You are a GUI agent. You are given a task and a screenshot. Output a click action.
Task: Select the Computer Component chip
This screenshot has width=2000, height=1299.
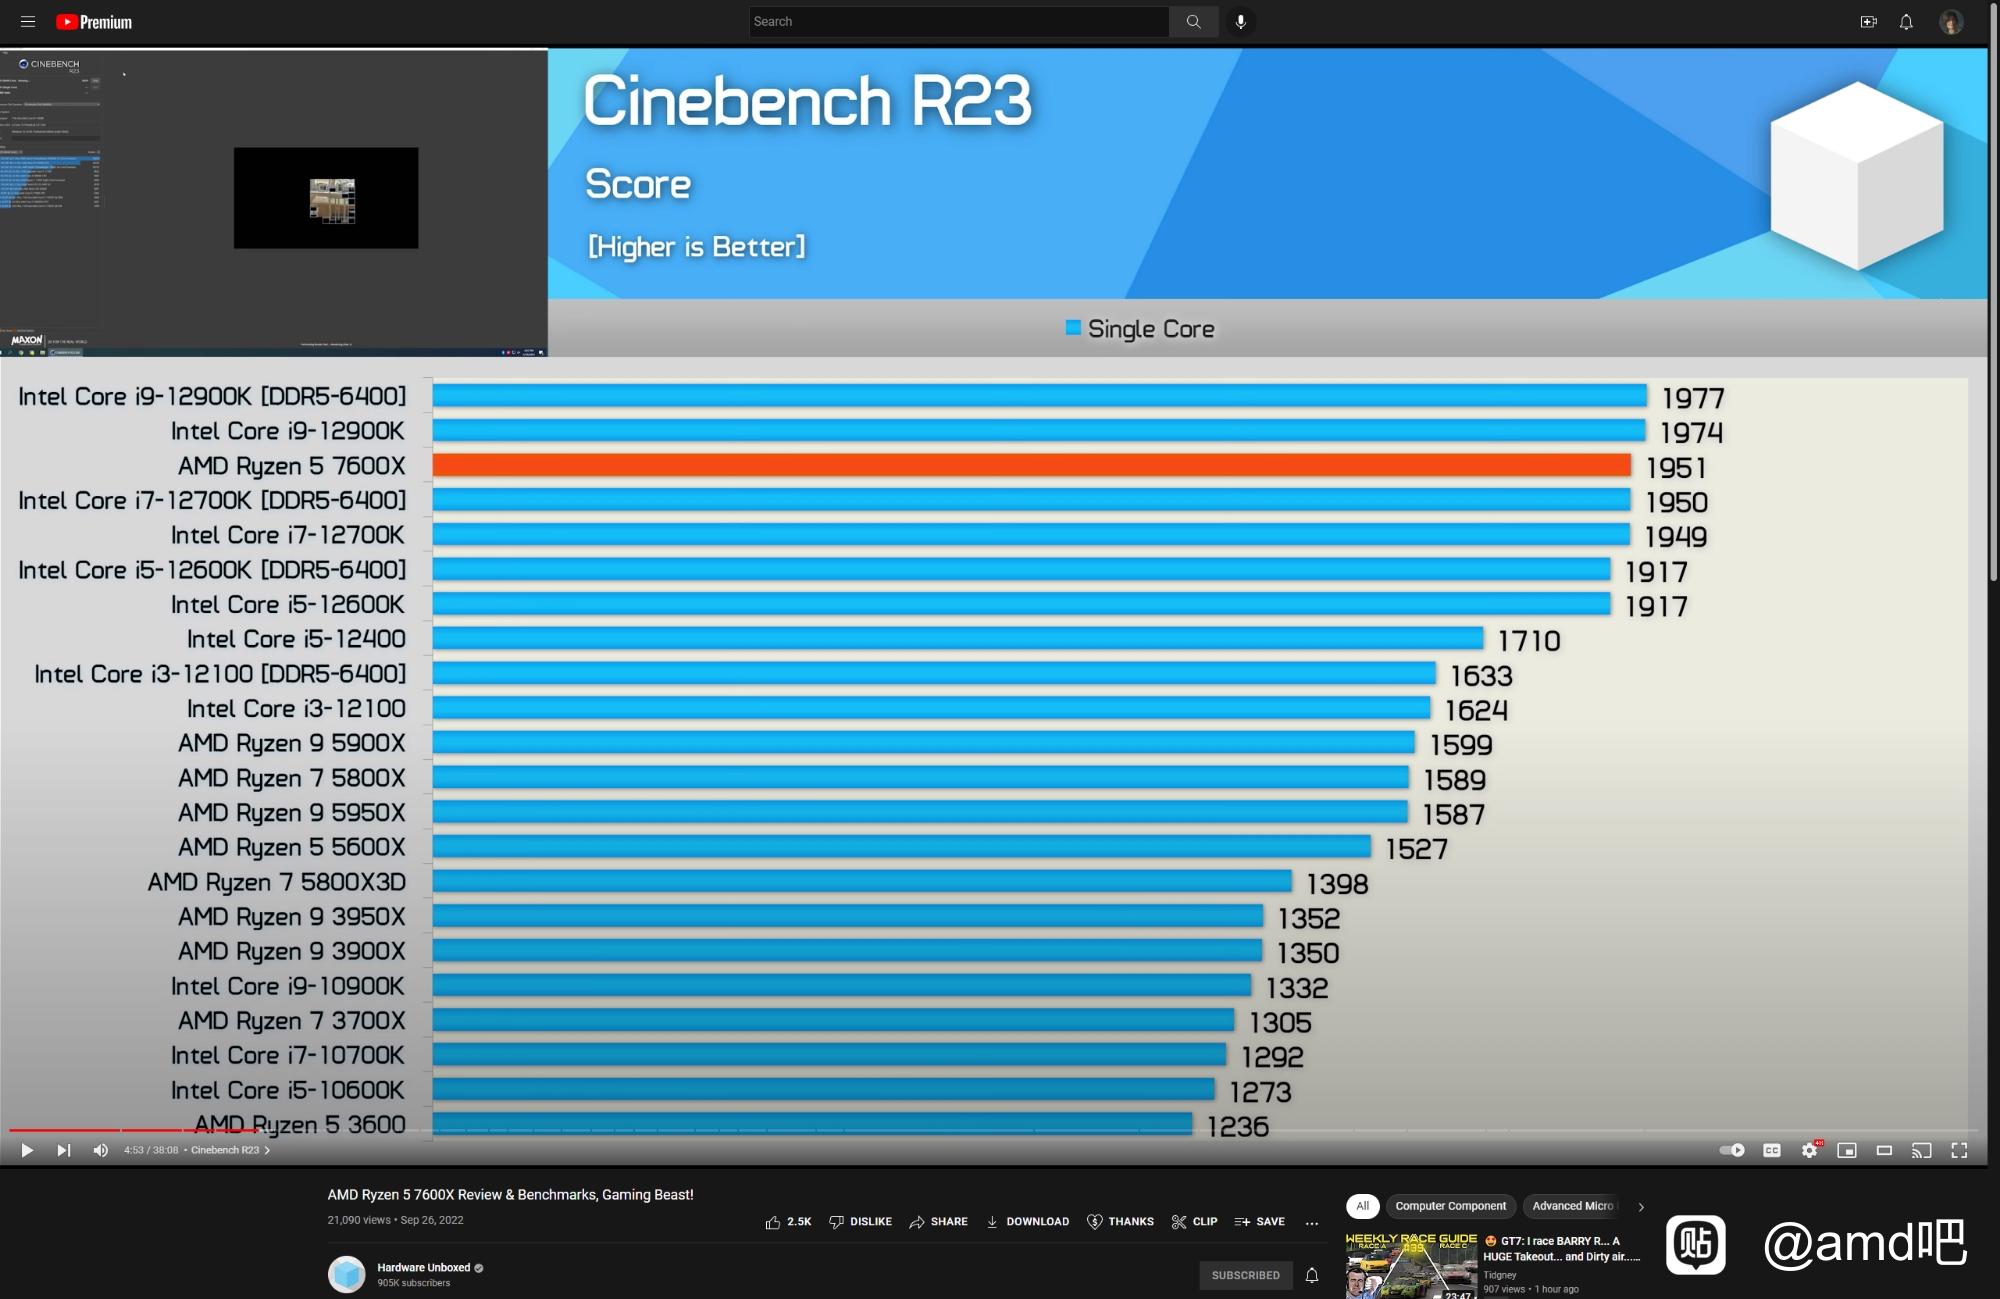1450,1206
